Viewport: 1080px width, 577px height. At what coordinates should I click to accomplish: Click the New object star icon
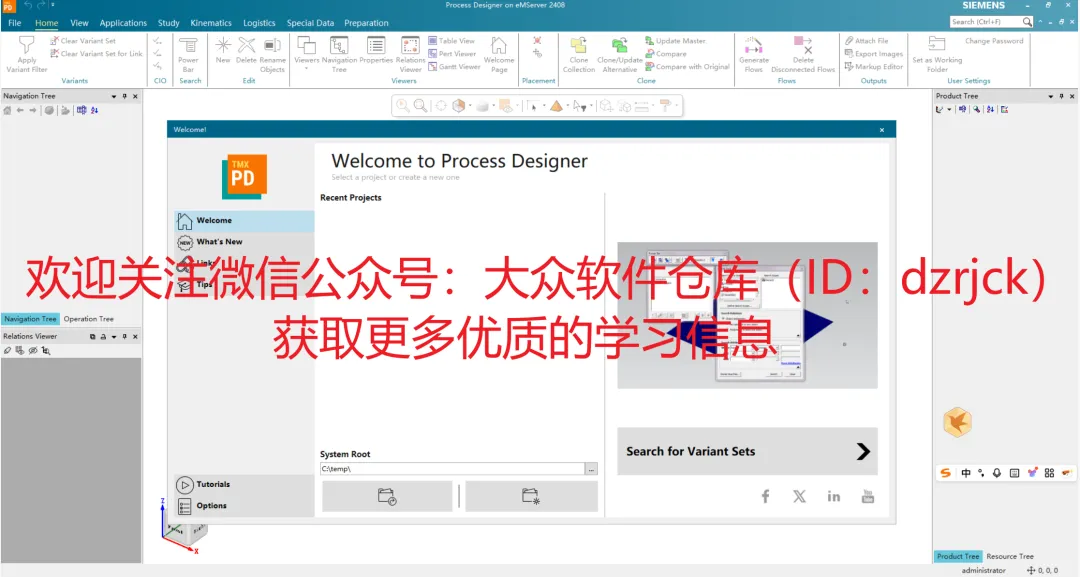(223, 45)
